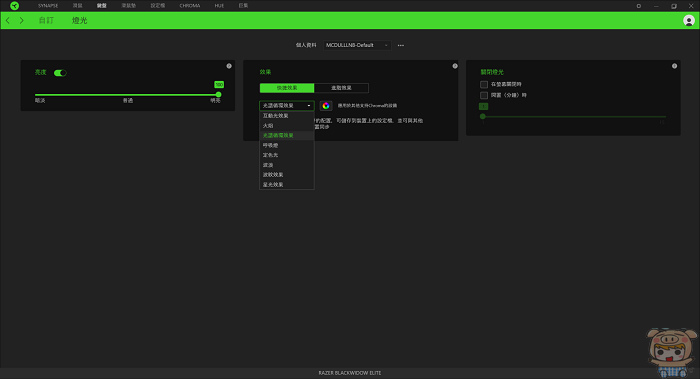Screen dimensions: 700x379
Task: Open the MCDULLLNB-Default profile dropdown
Action: pyautogui.click(x=357, y=45)
